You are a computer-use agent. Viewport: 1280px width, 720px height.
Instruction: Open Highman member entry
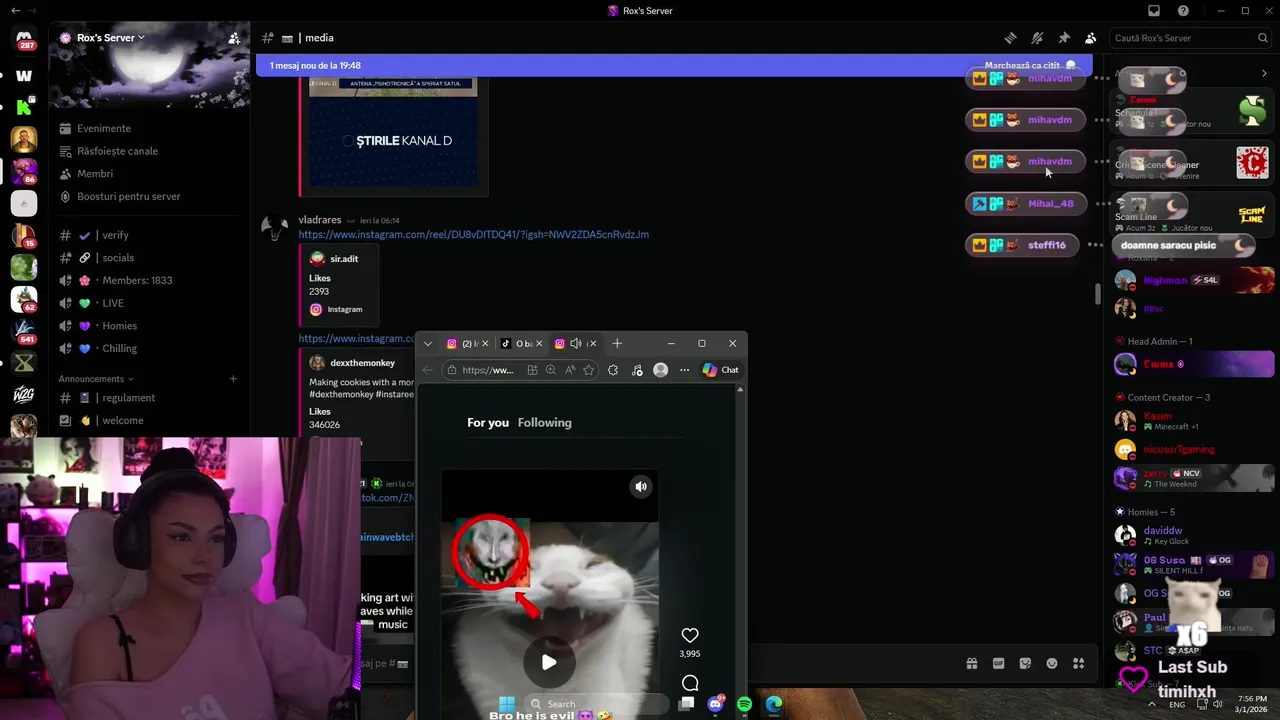(x=1194, y=280)
